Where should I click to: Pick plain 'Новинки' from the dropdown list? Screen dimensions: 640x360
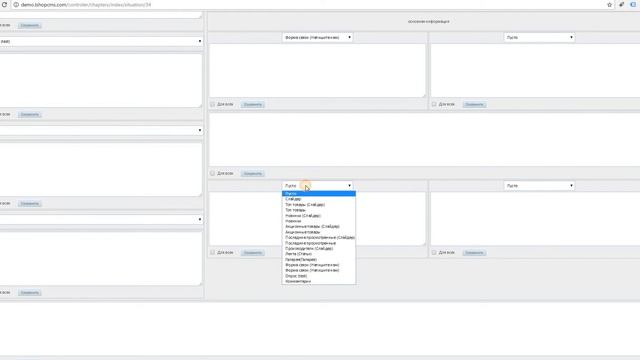pos(319,221)
